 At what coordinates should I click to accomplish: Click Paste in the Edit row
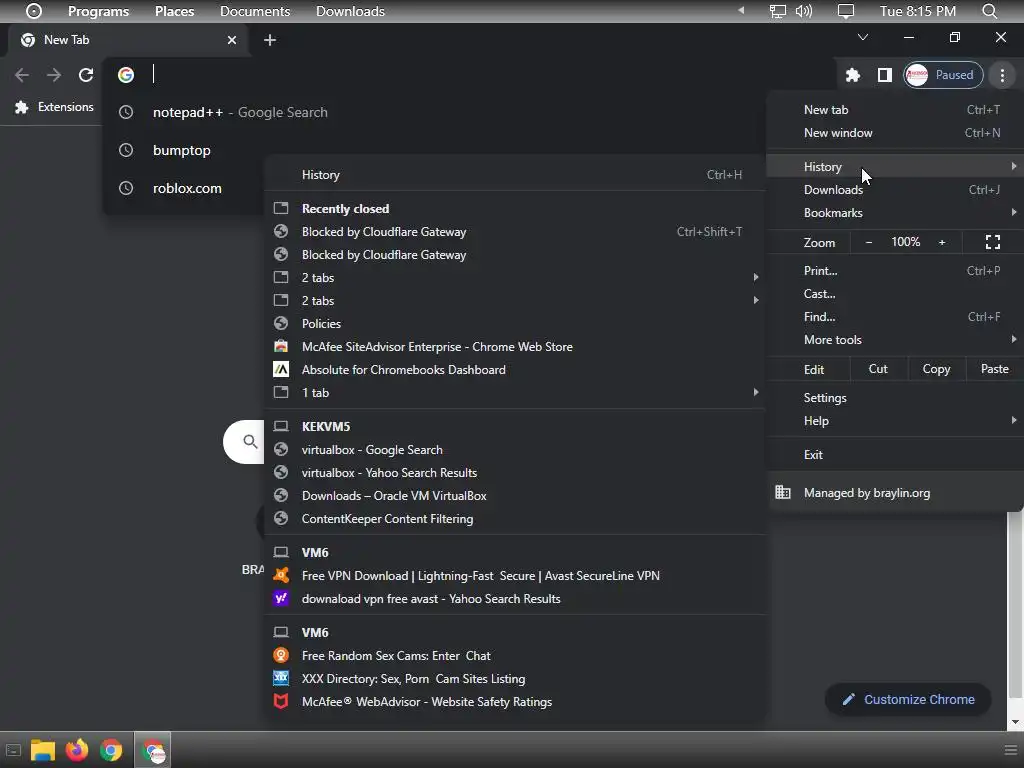[994, 369]
